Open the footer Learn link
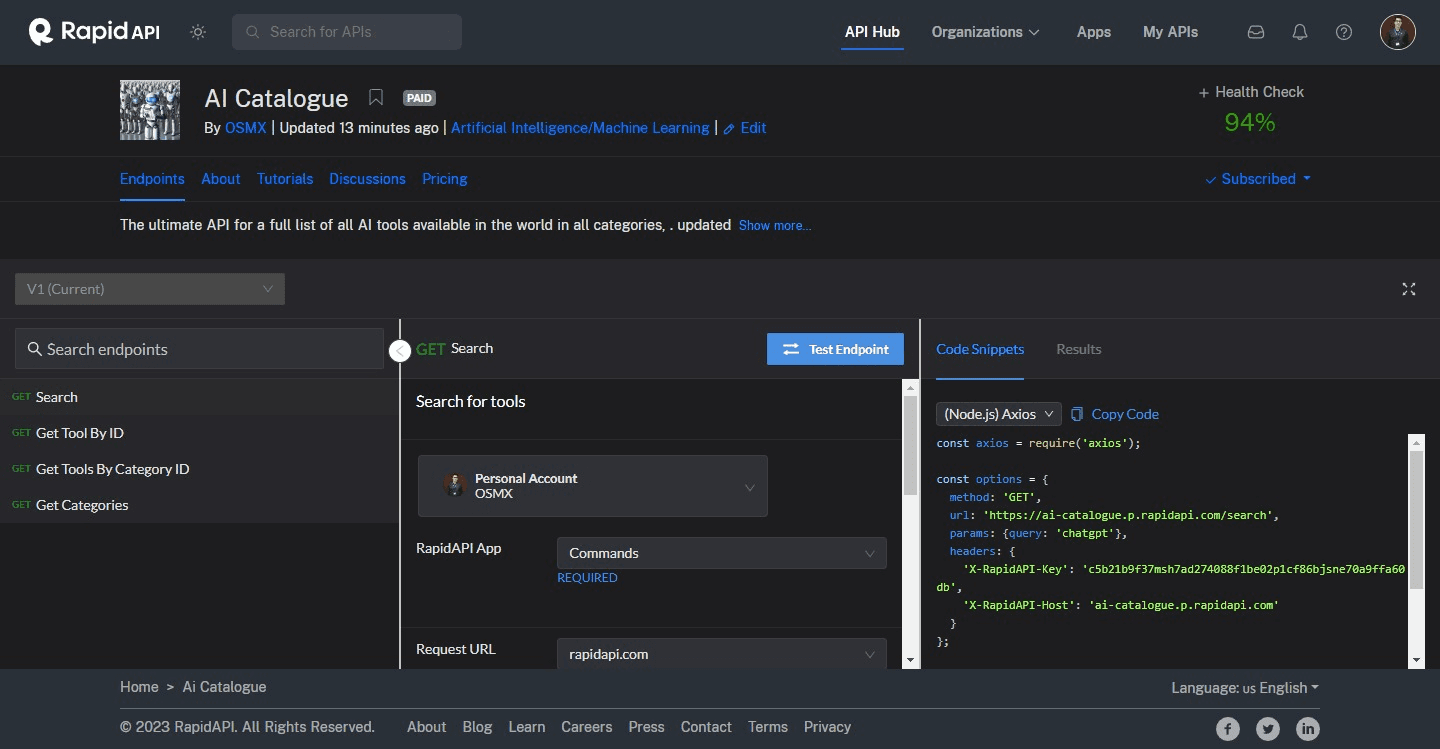Viewport: 1440px width, 749px height. [x=527, y=727]
